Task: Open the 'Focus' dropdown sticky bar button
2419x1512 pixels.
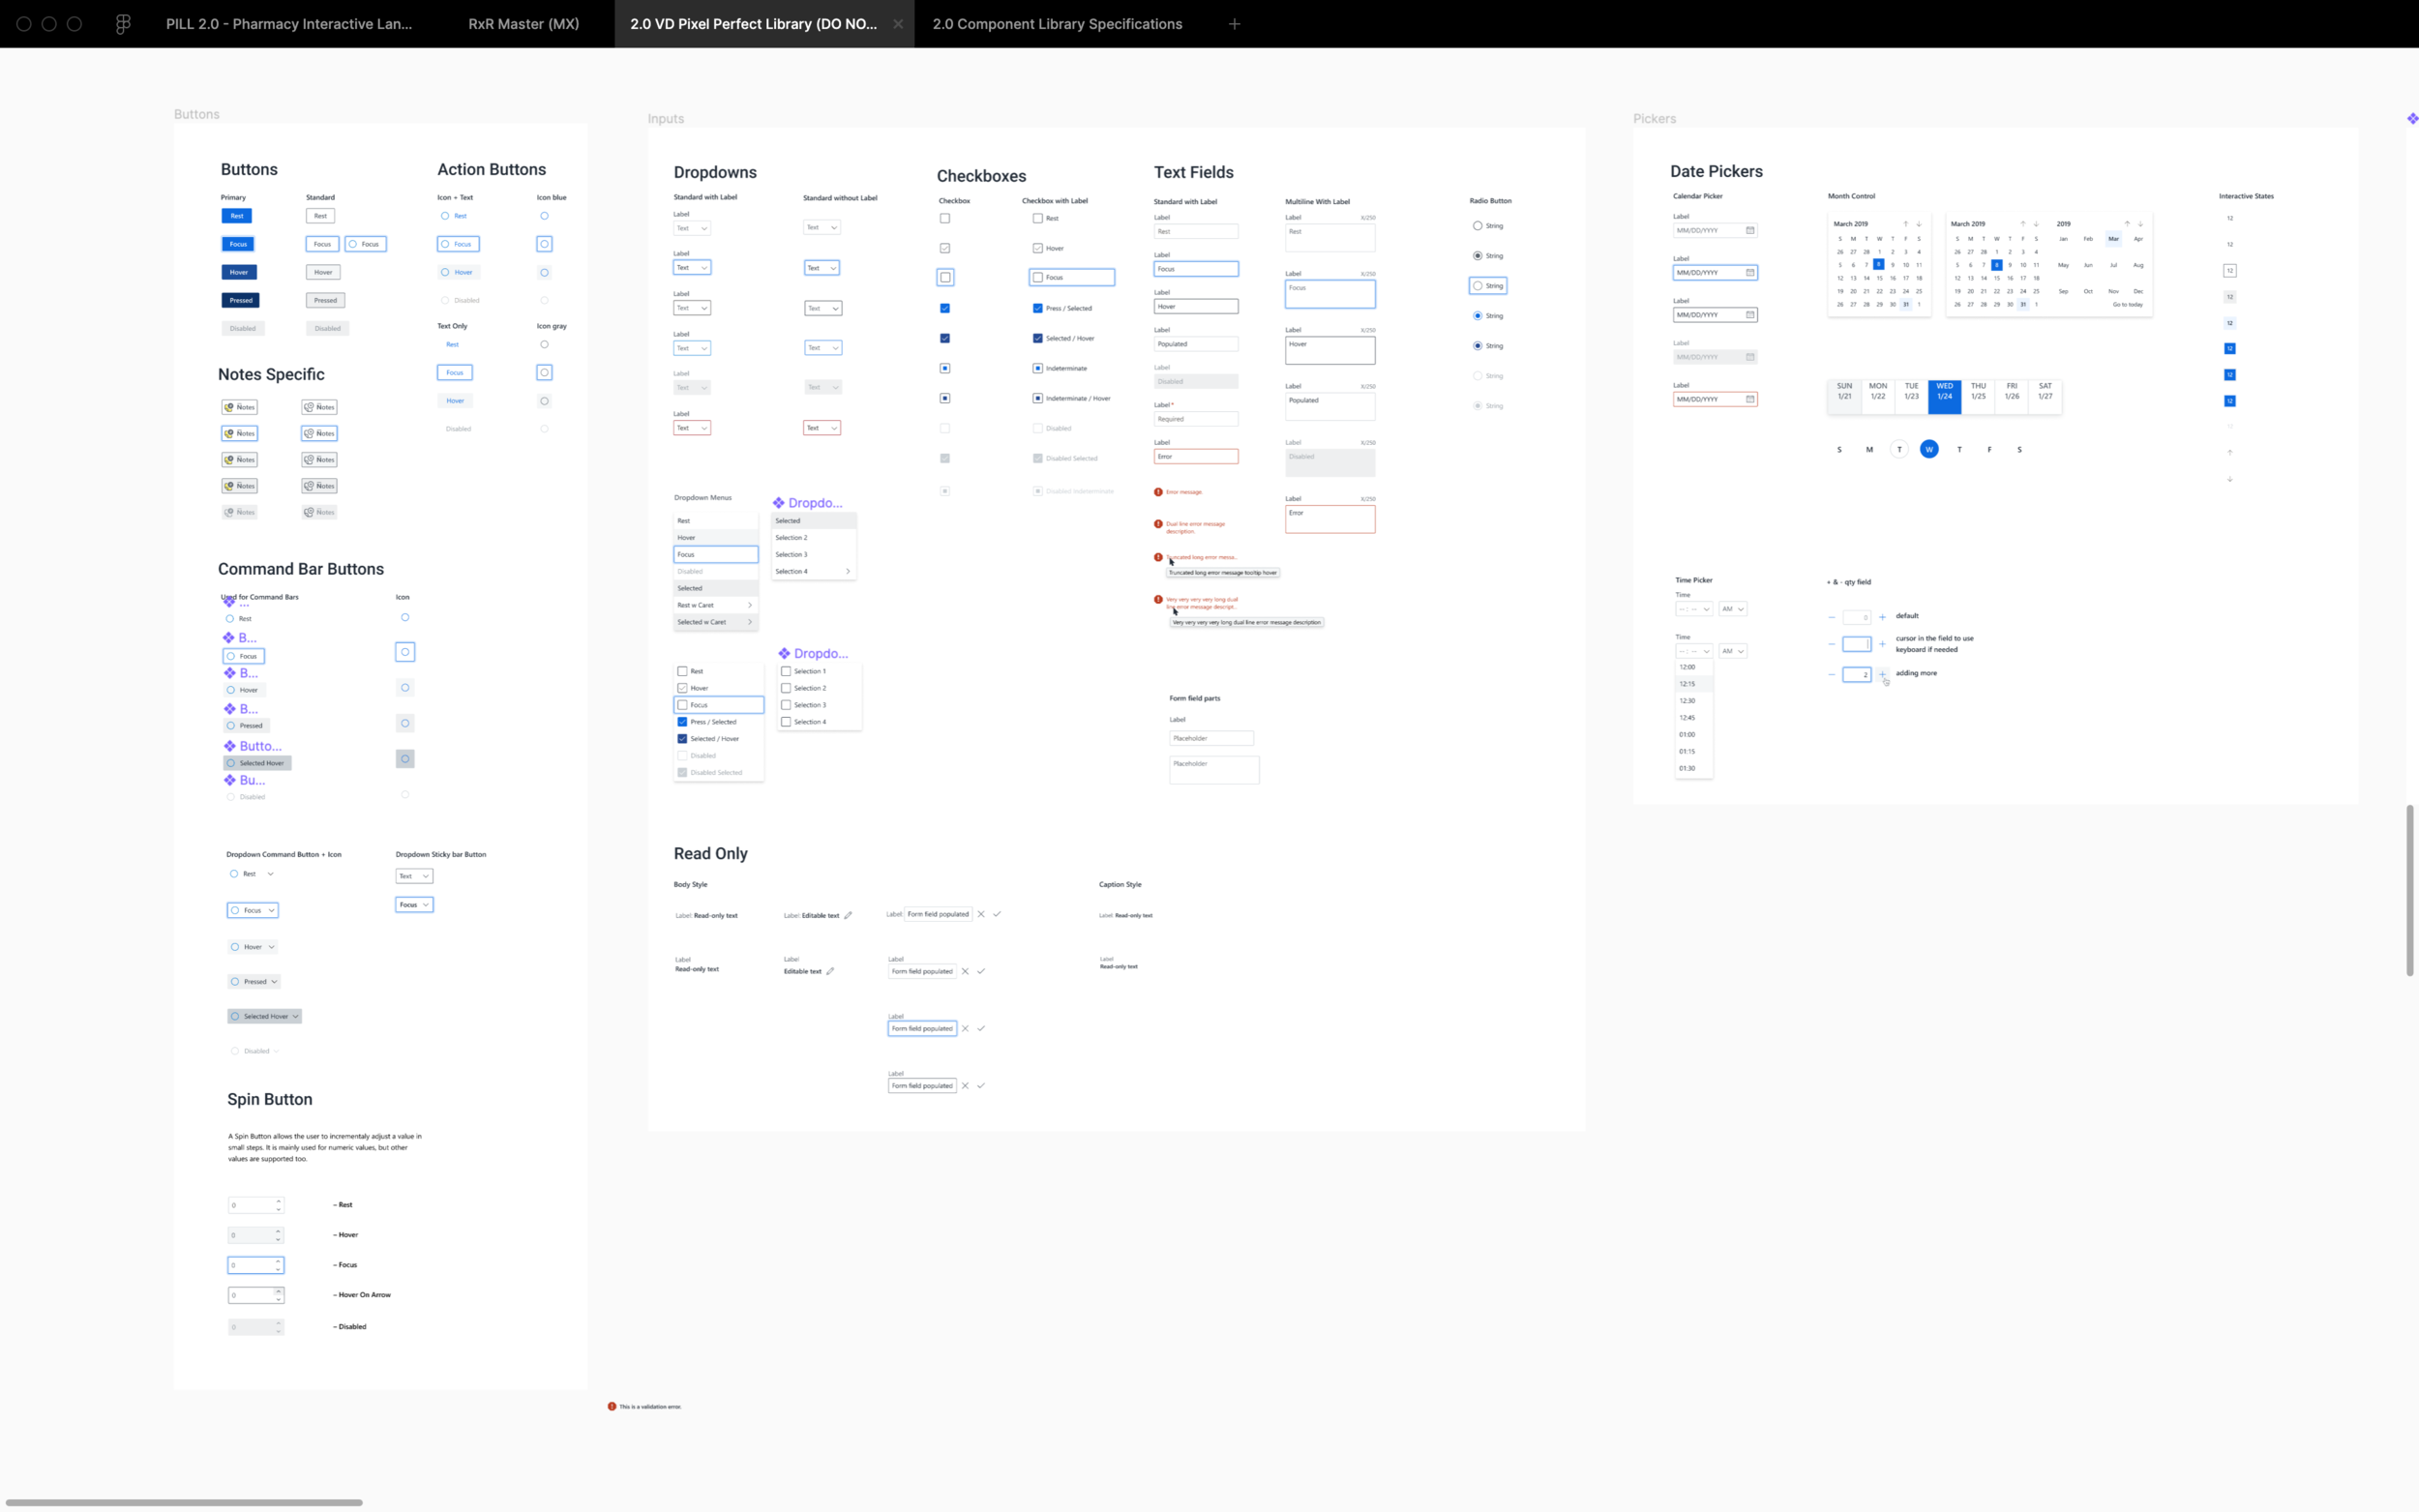Action: tap(414, 904)
